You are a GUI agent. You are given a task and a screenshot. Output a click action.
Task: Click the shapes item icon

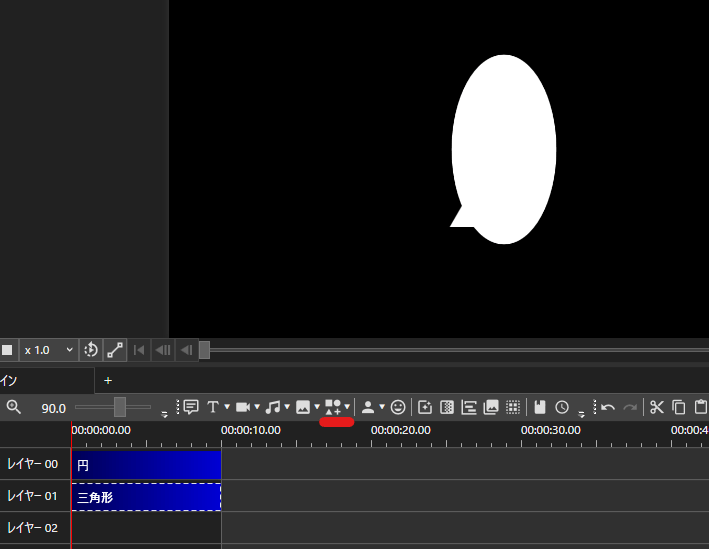(x=334, y=407)
